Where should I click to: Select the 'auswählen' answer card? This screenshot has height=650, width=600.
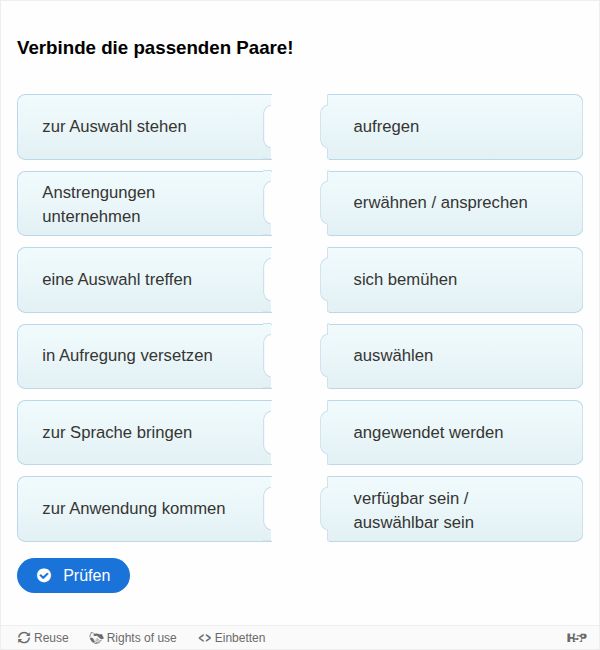tap(454, 356)
